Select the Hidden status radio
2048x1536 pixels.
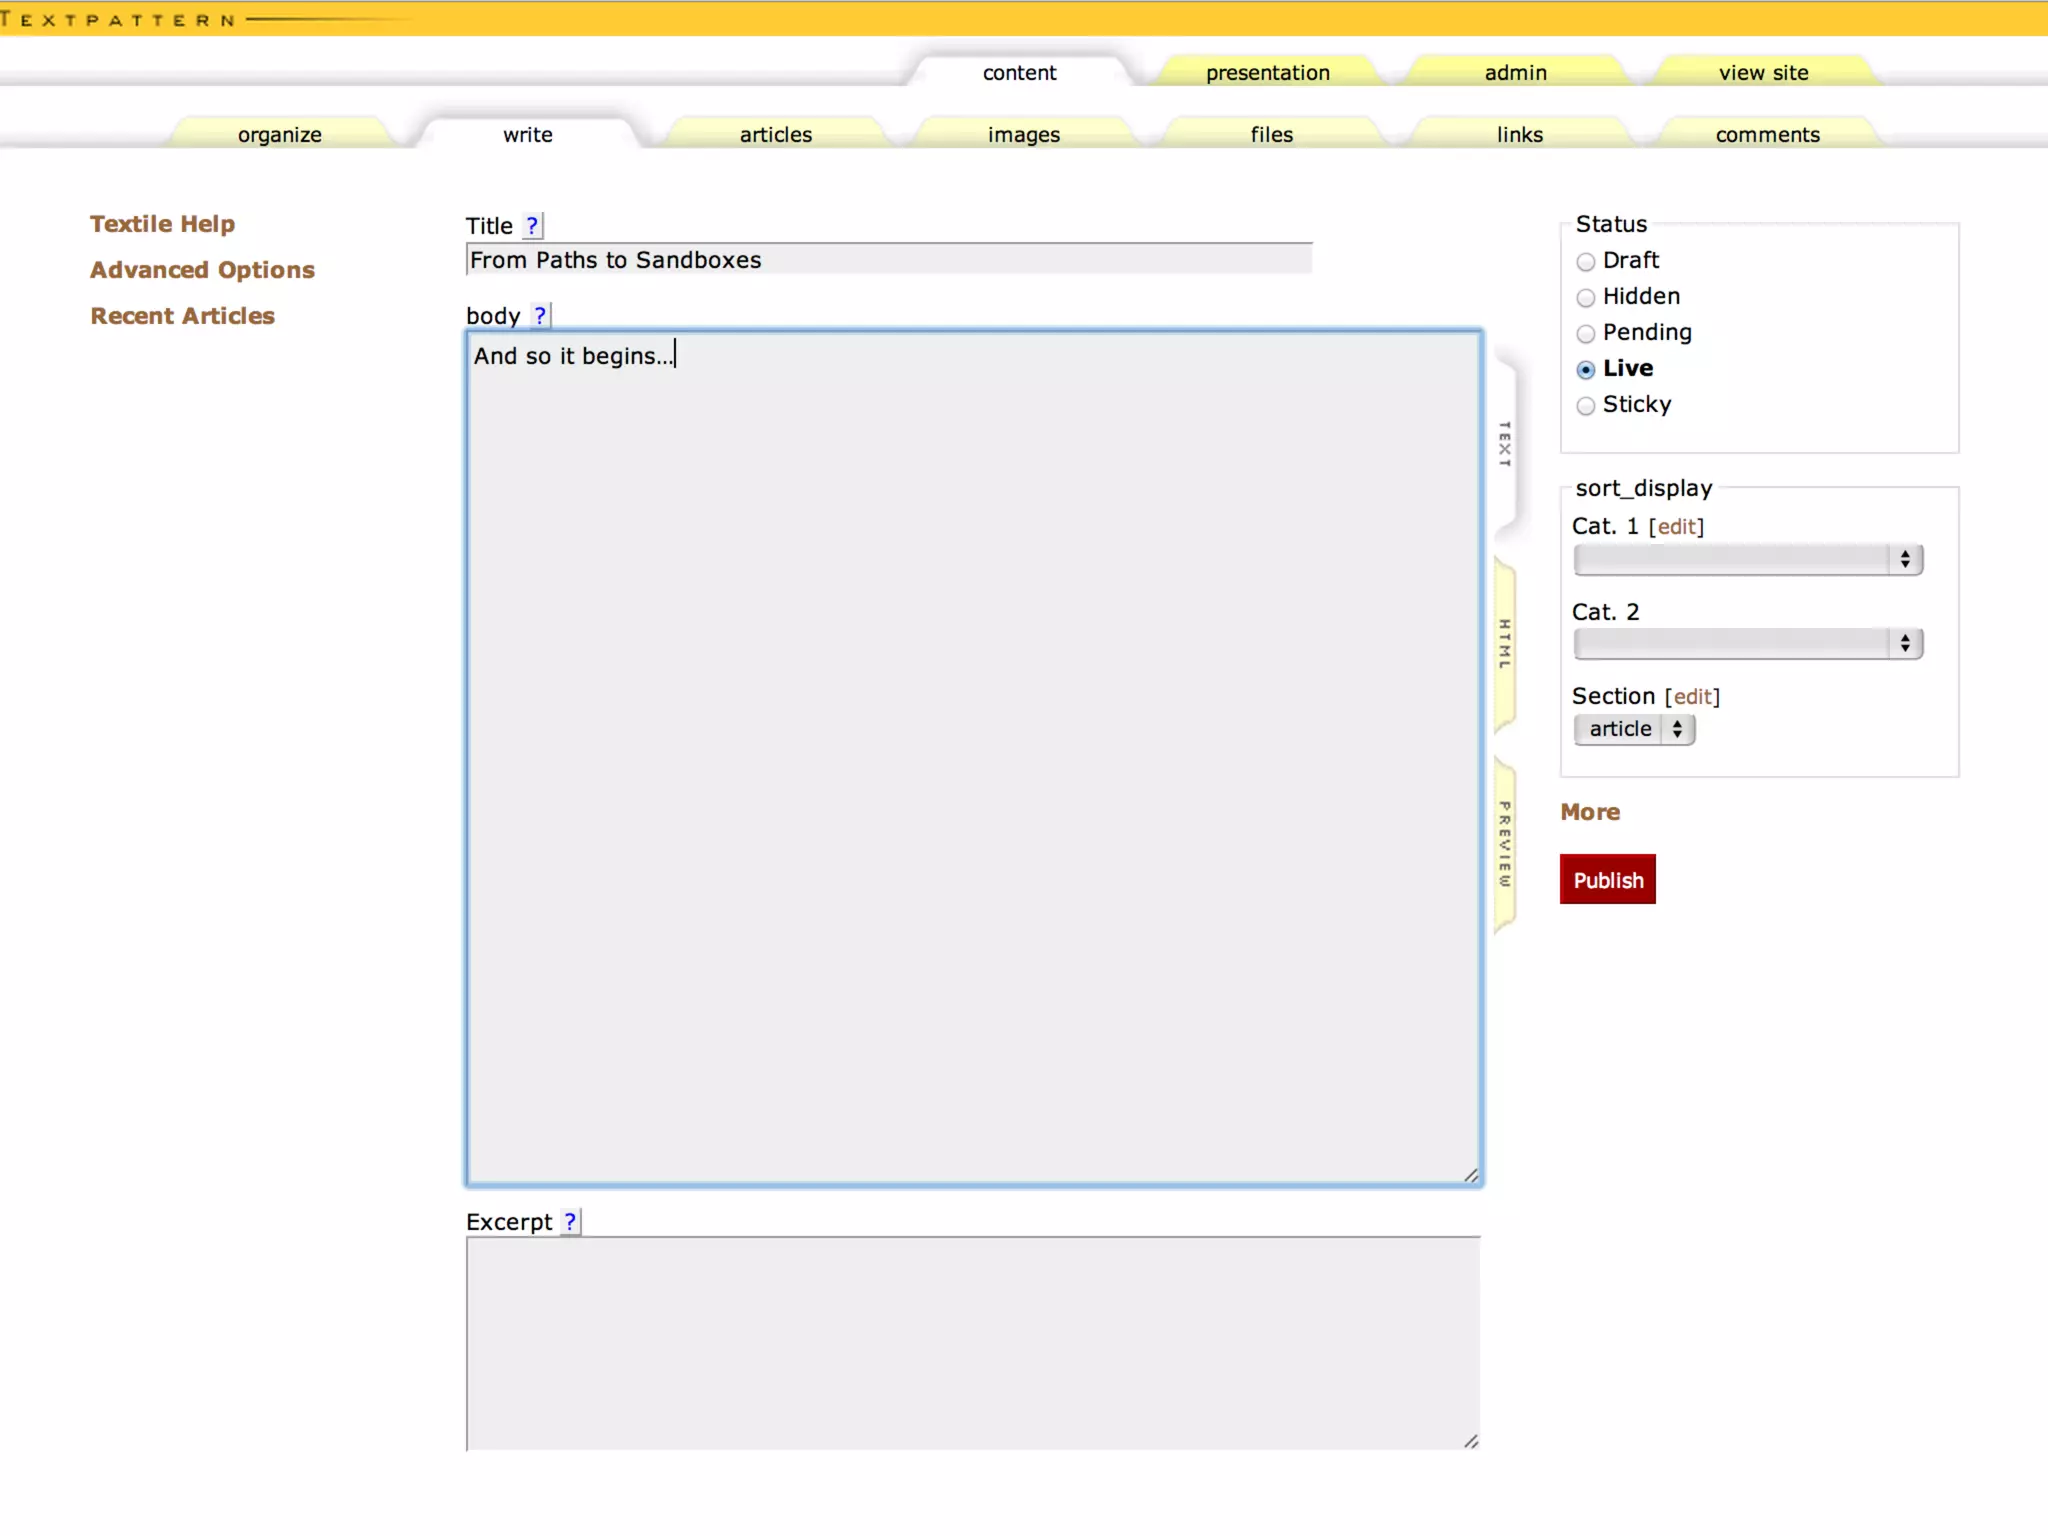[x=1586, y=298]
